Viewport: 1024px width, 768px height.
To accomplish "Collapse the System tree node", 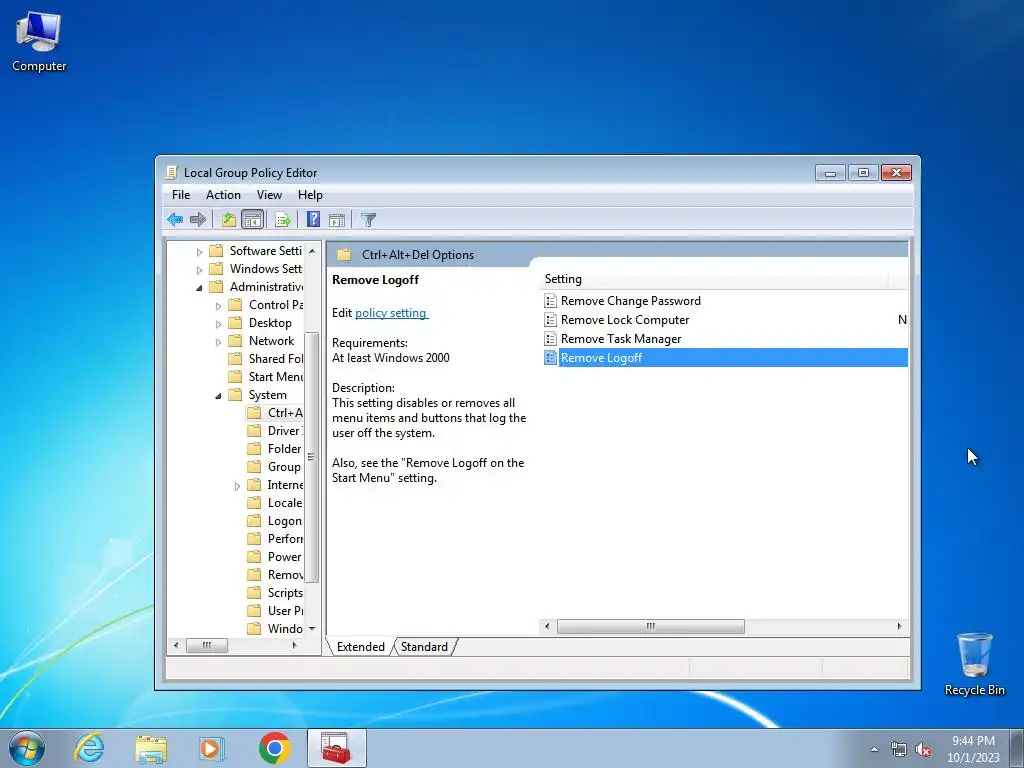I will (218, 396).
